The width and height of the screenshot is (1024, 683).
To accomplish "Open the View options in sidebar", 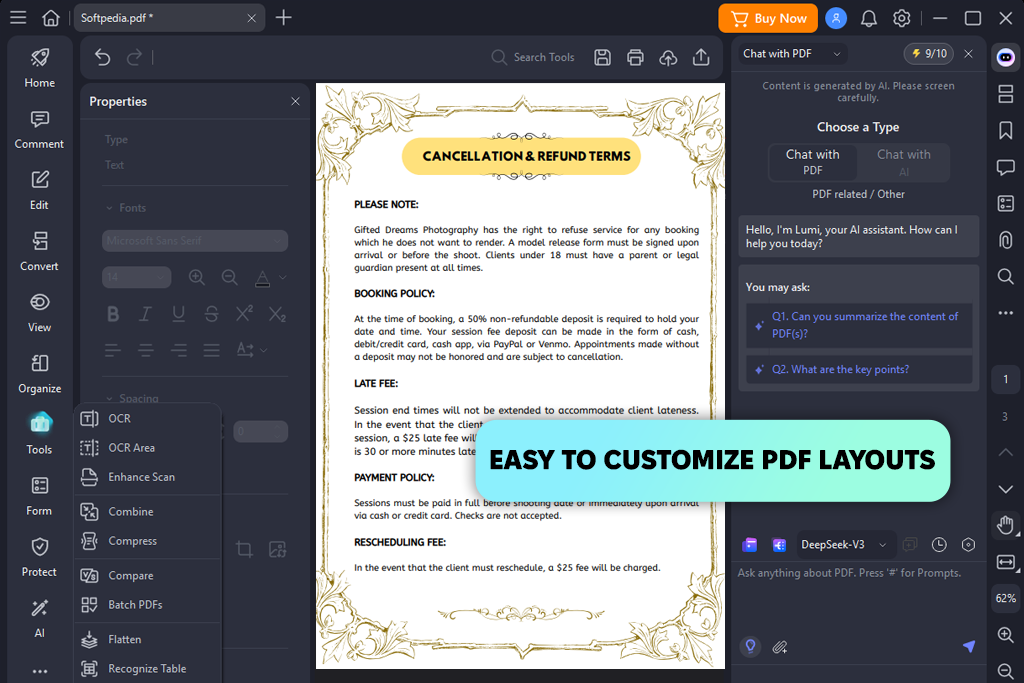I will coord(39,313).
